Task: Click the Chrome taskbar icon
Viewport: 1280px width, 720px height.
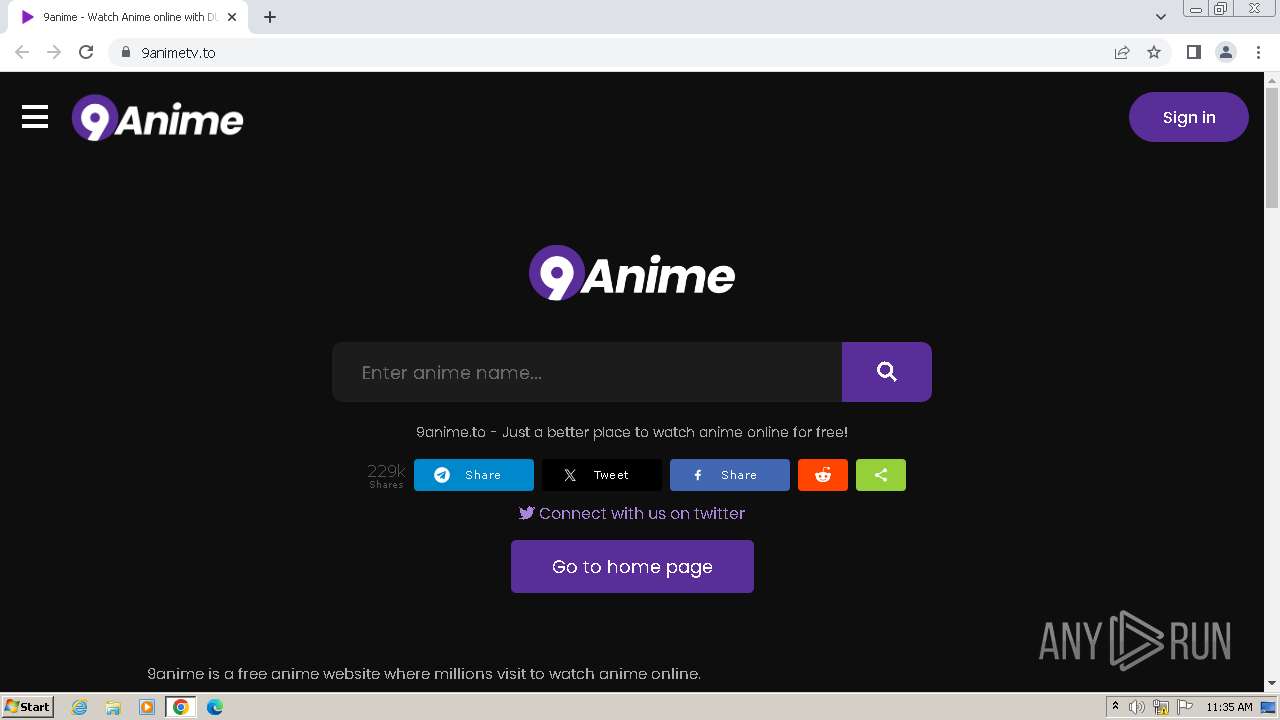Action: point(181,707)
